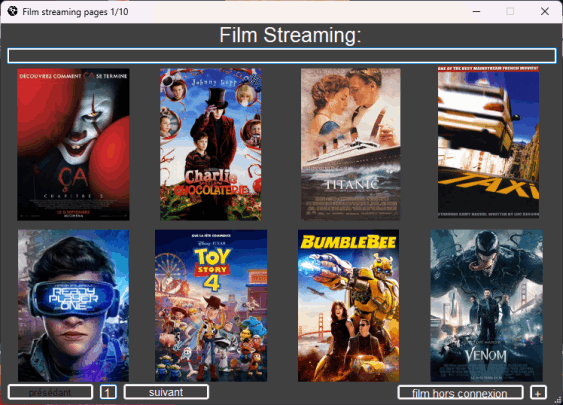
Task: Select the Toy Story 4 poster
Action: click(211, 306)
